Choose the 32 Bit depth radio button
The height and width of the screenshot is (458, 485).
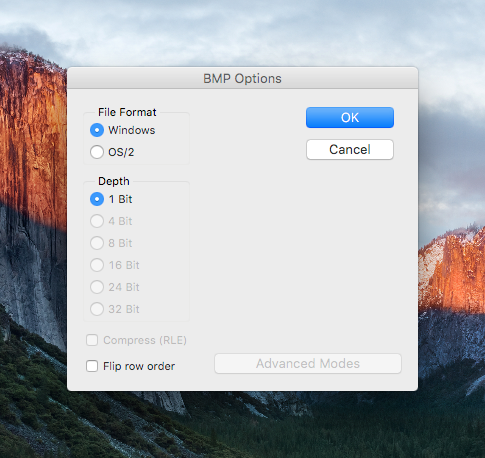click(97, 309)
